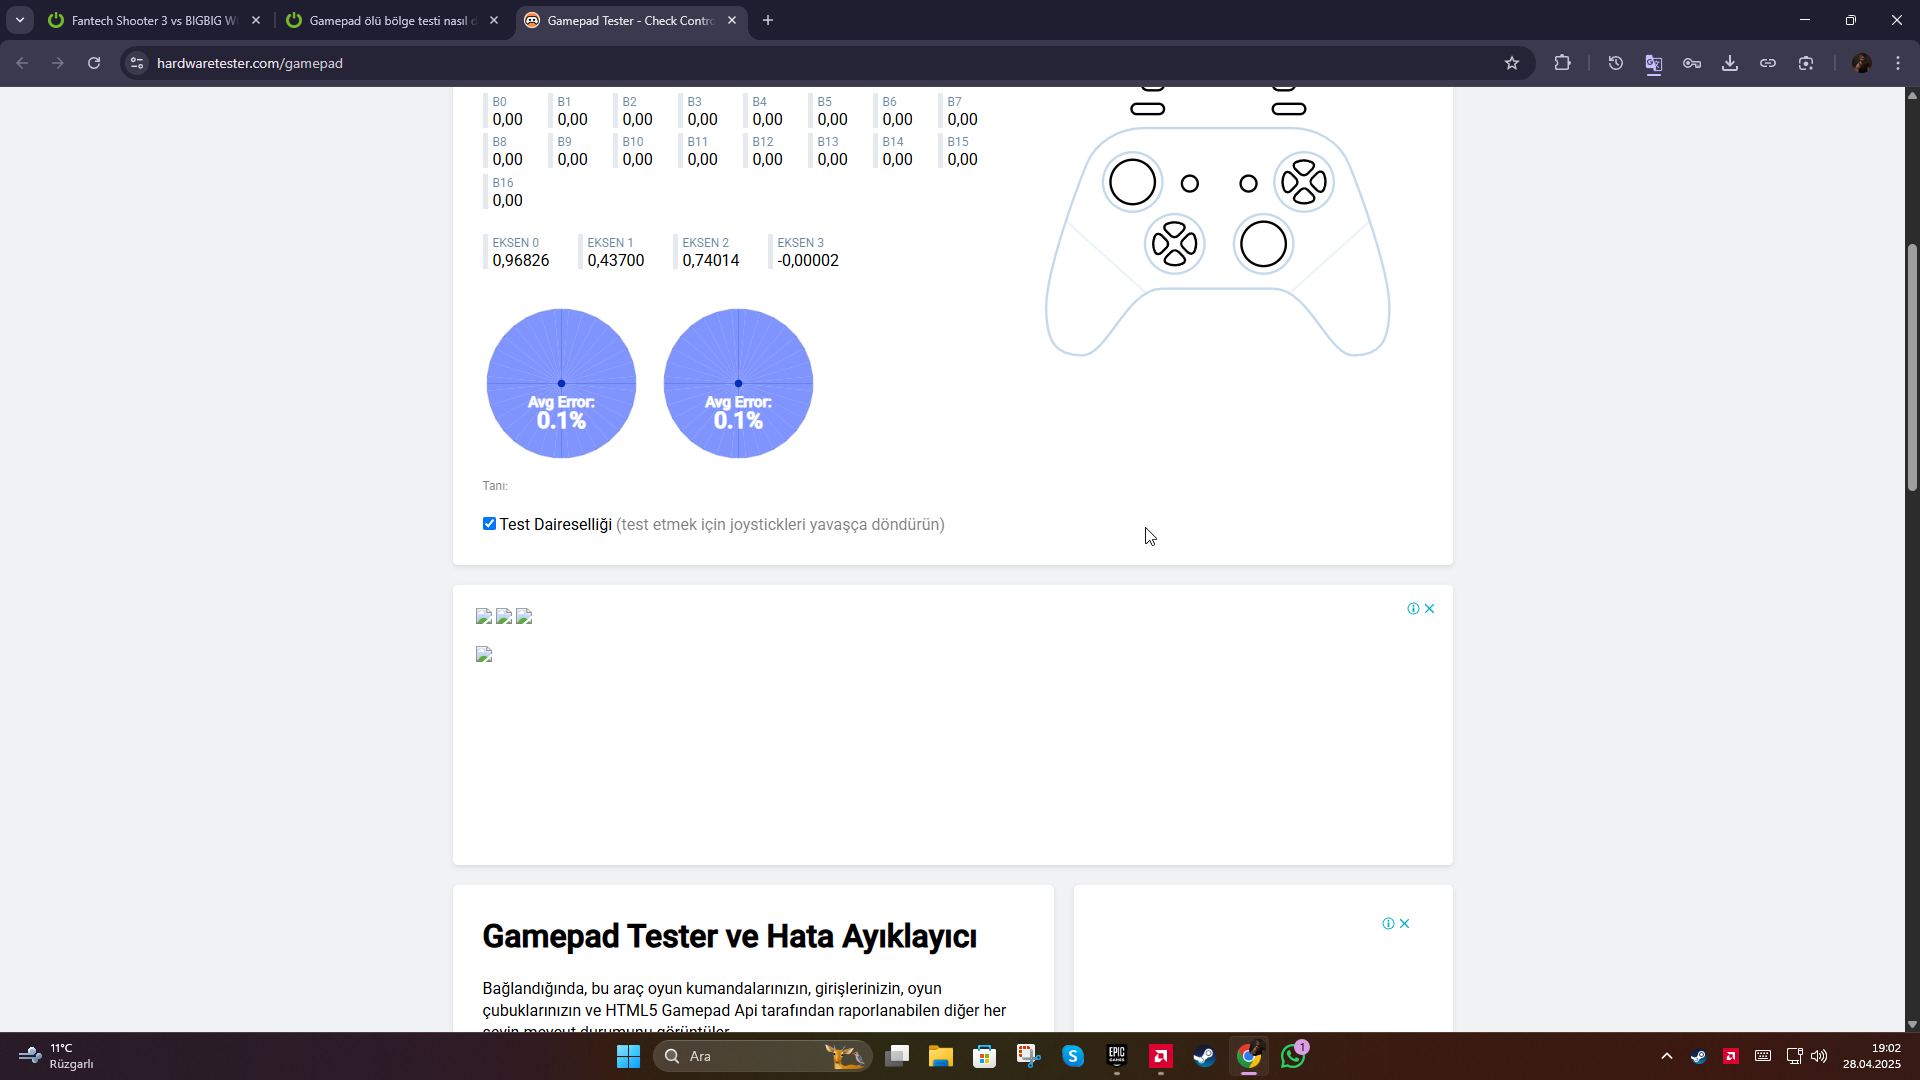Image resolution: width=1920 pixels, height=1080 pixels.
Task: Open Steam from the taskbar
Action: 1204,1056
